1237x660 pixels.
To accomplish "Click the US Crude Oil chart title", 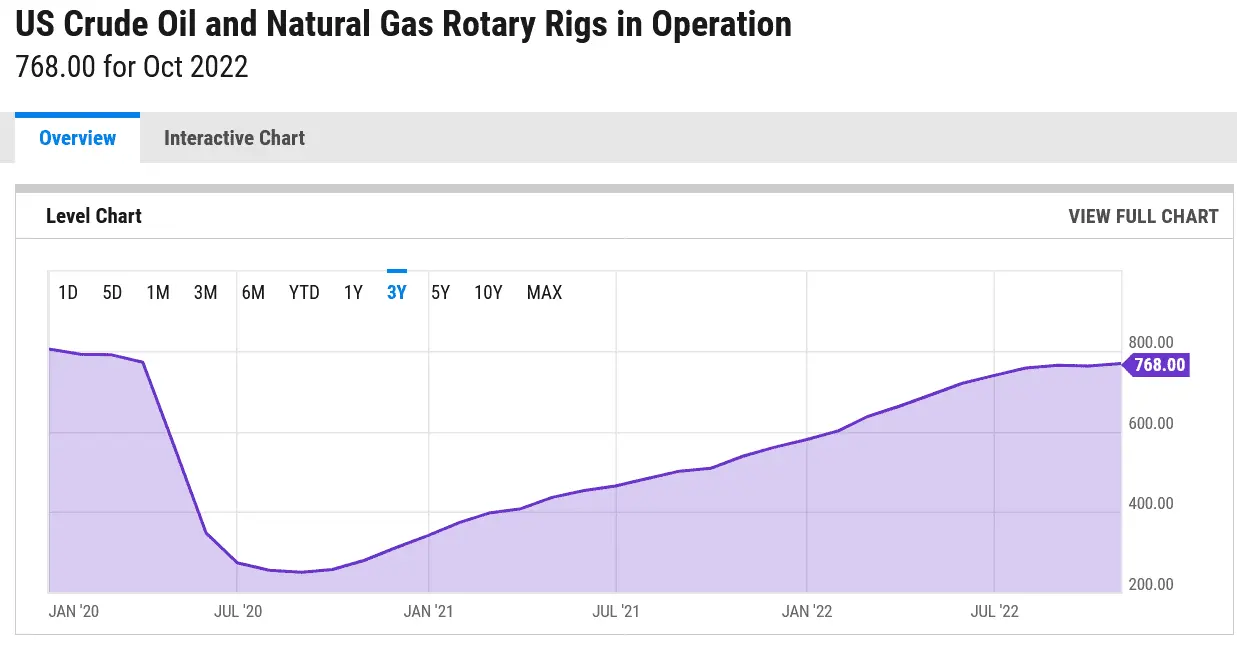I will click(x=403, y=24).
